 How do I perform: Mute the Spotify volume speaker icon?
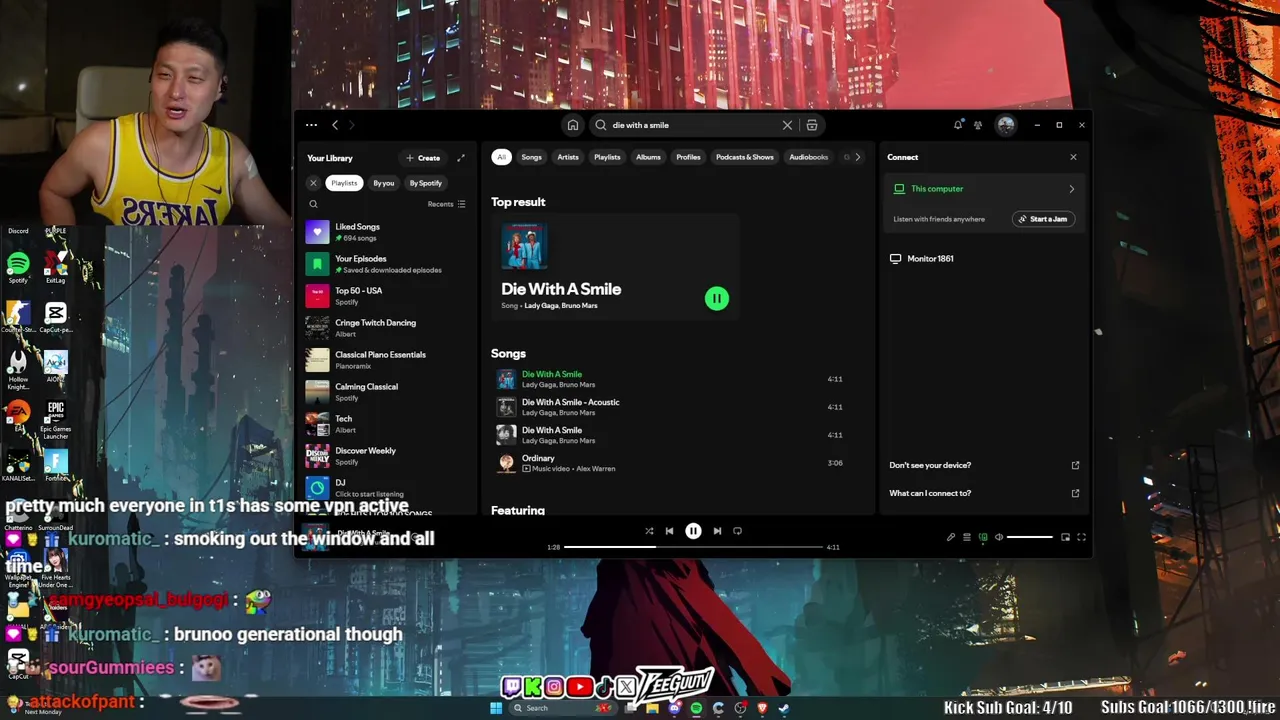click(x=998, y=537)
